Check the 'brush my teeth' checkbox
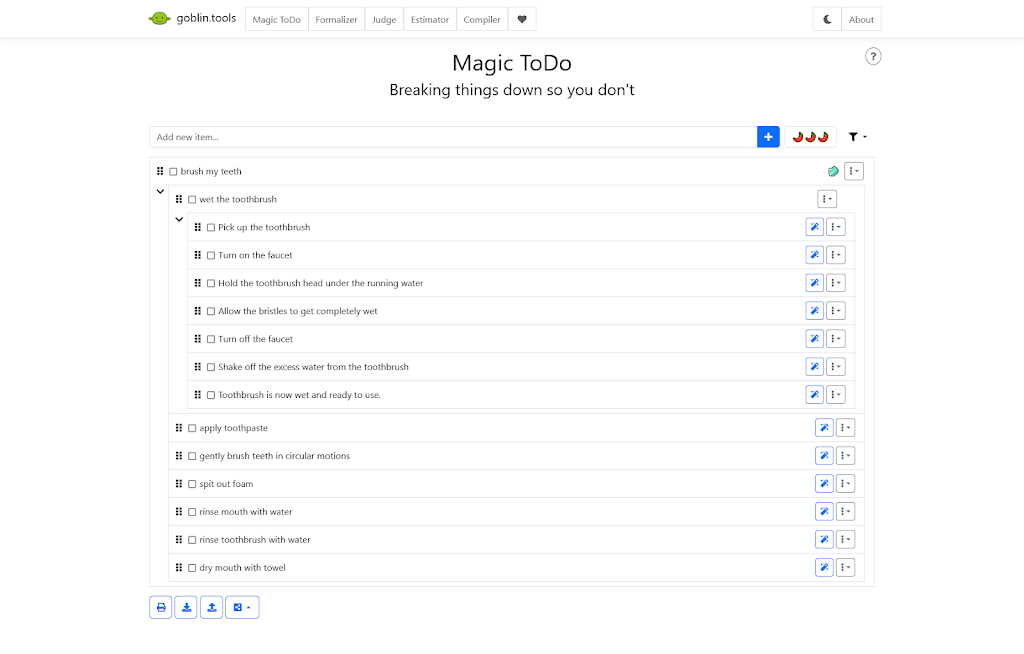The width and height of the screenshot is (1024, 654). click(173, 172)
